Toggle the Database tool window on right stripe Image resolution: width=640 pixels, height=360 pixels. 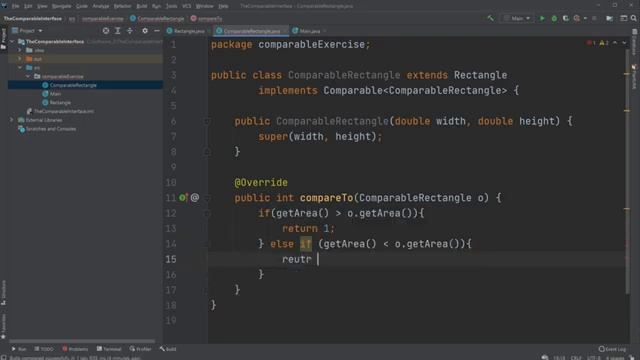[x=634, y=42]
